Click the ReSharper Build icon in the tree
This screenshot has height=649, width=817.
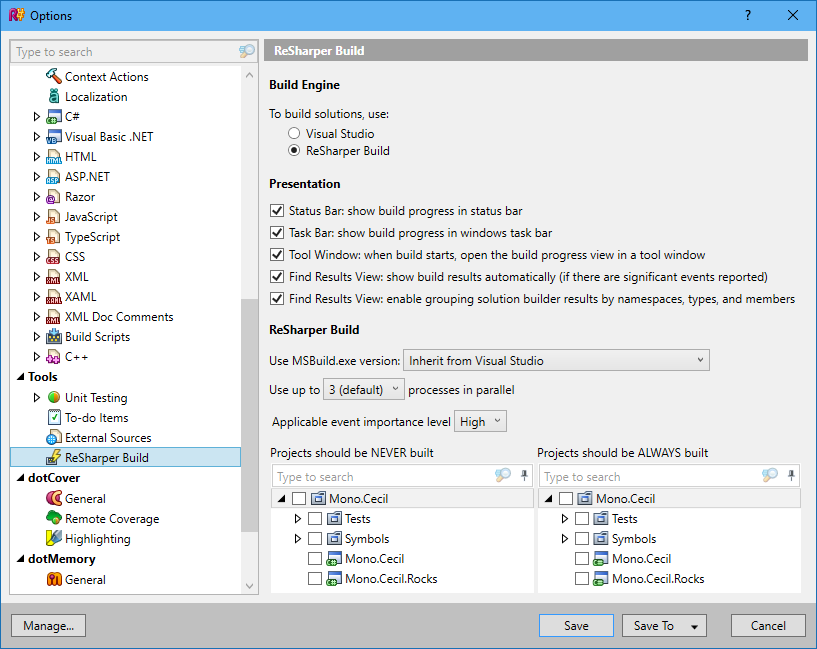point(54,457)
